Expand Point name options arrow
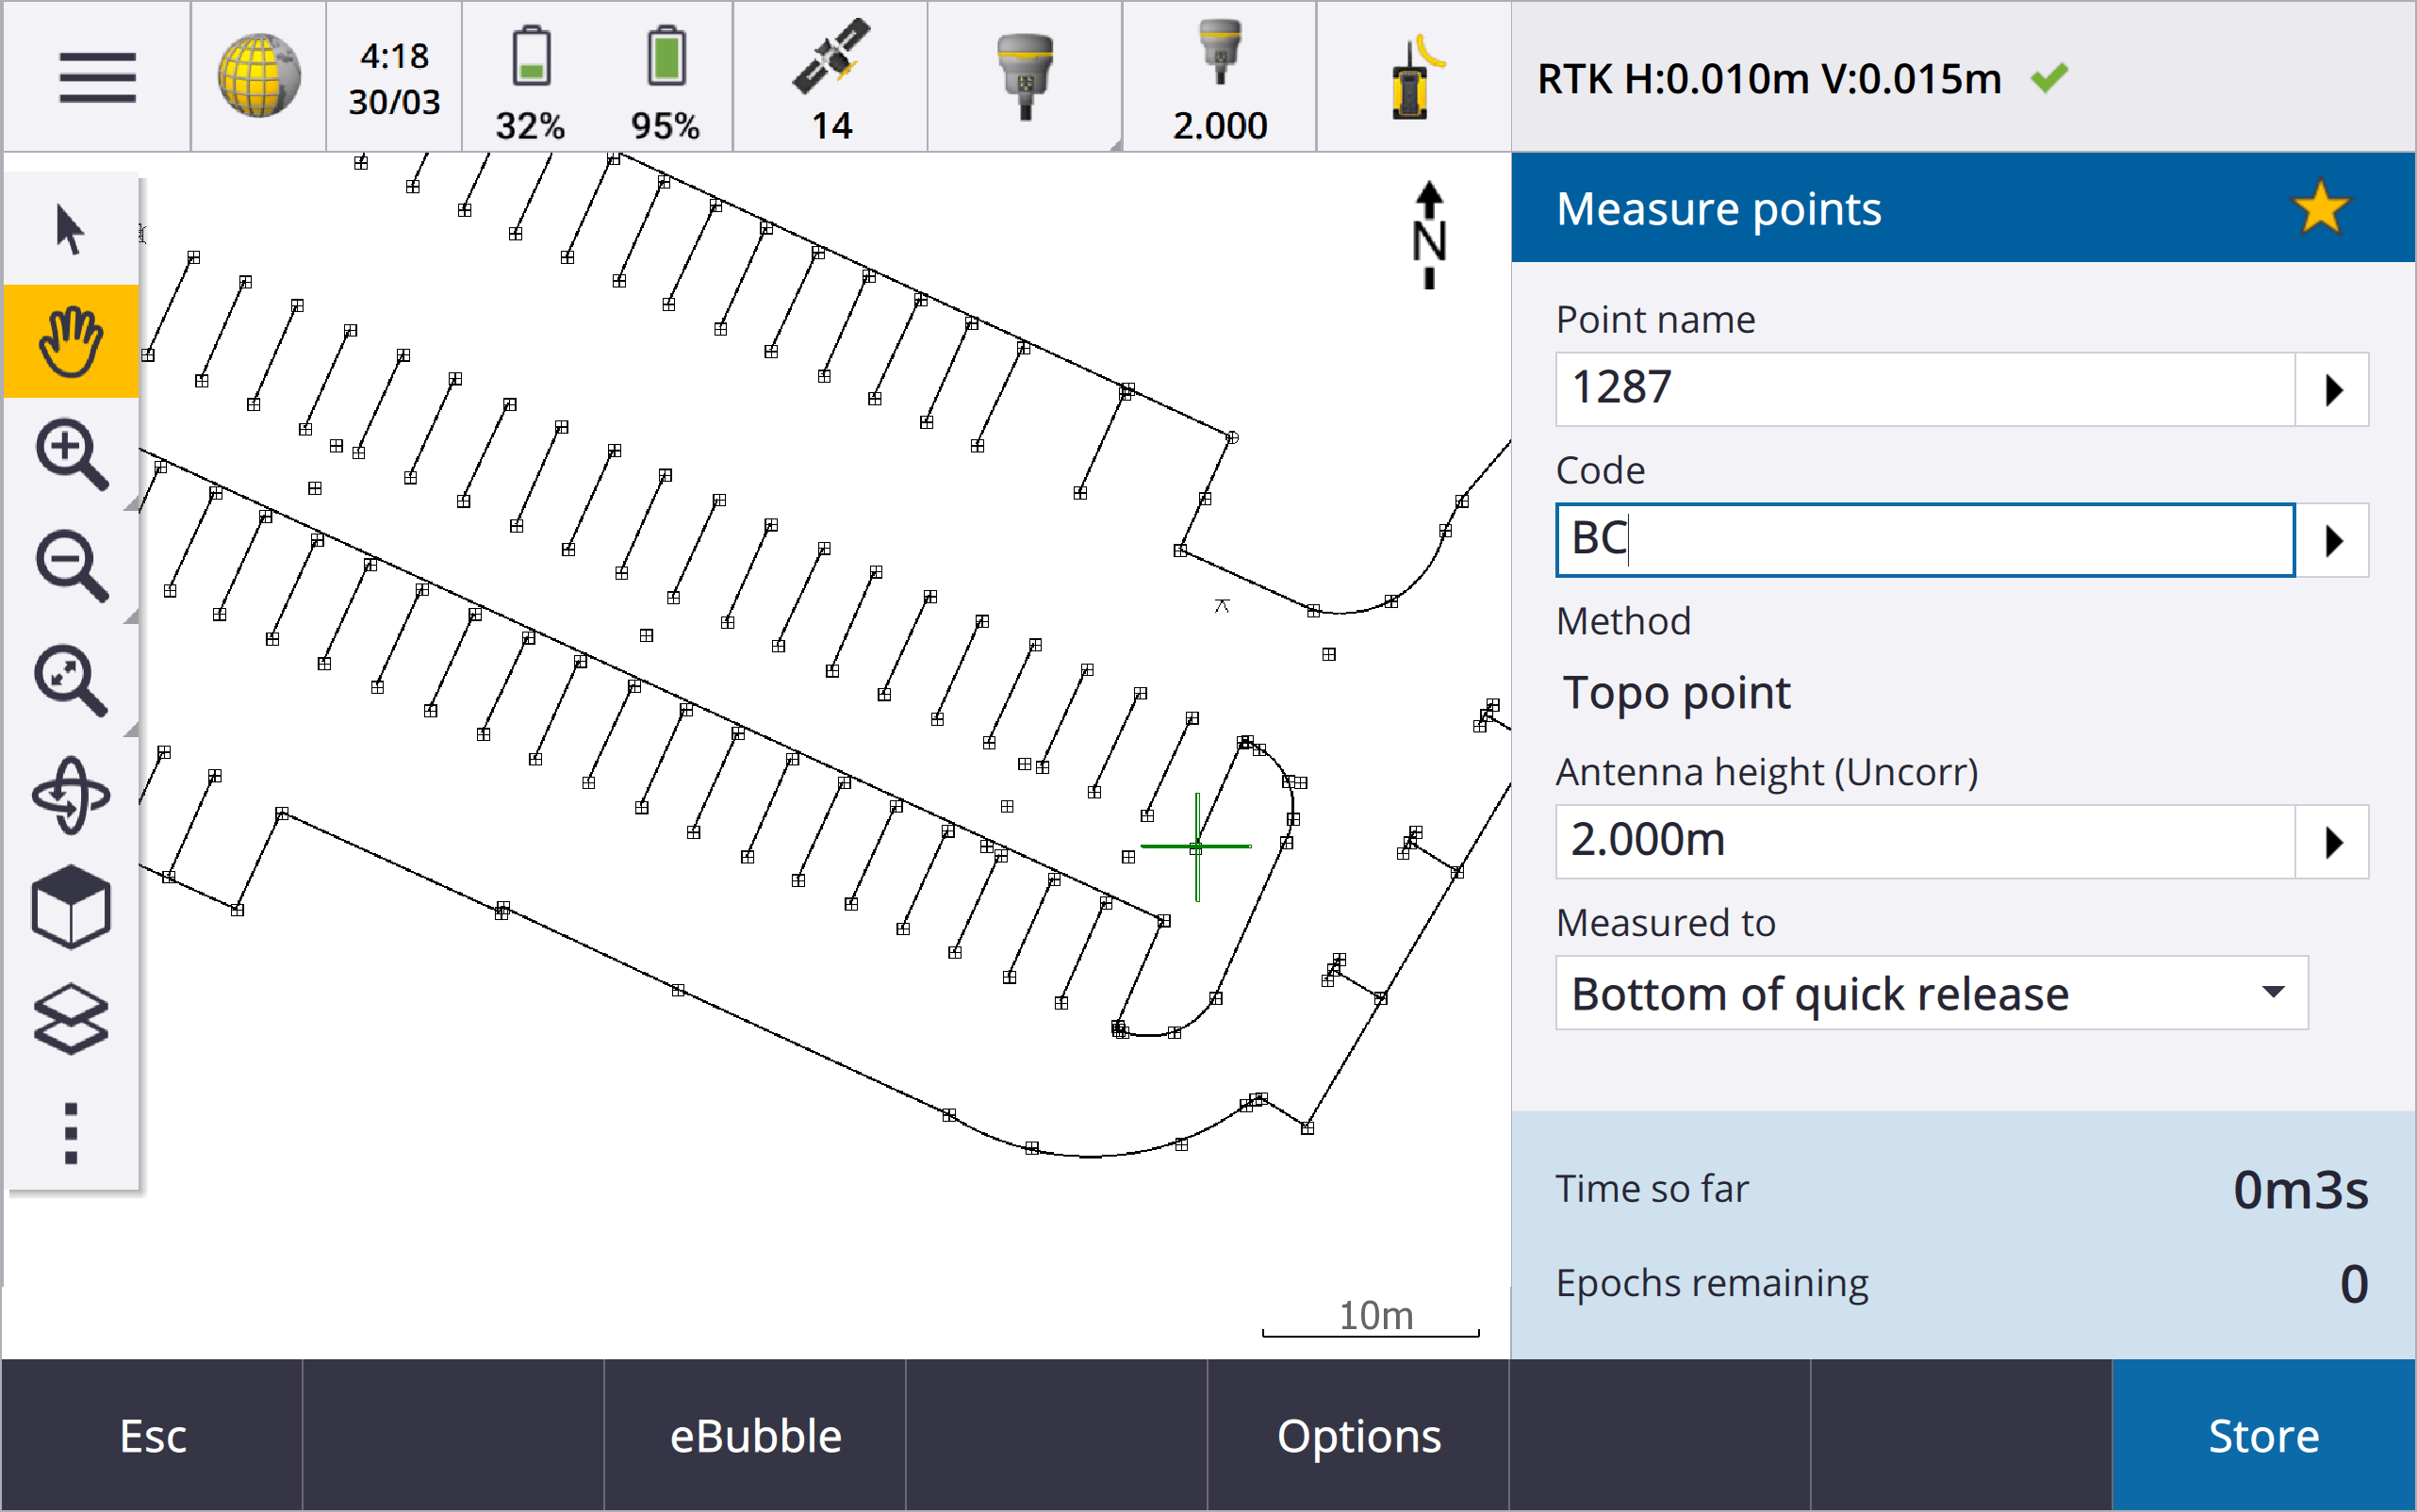Screen dimensions: 2417x1512 pos(2332,389)
